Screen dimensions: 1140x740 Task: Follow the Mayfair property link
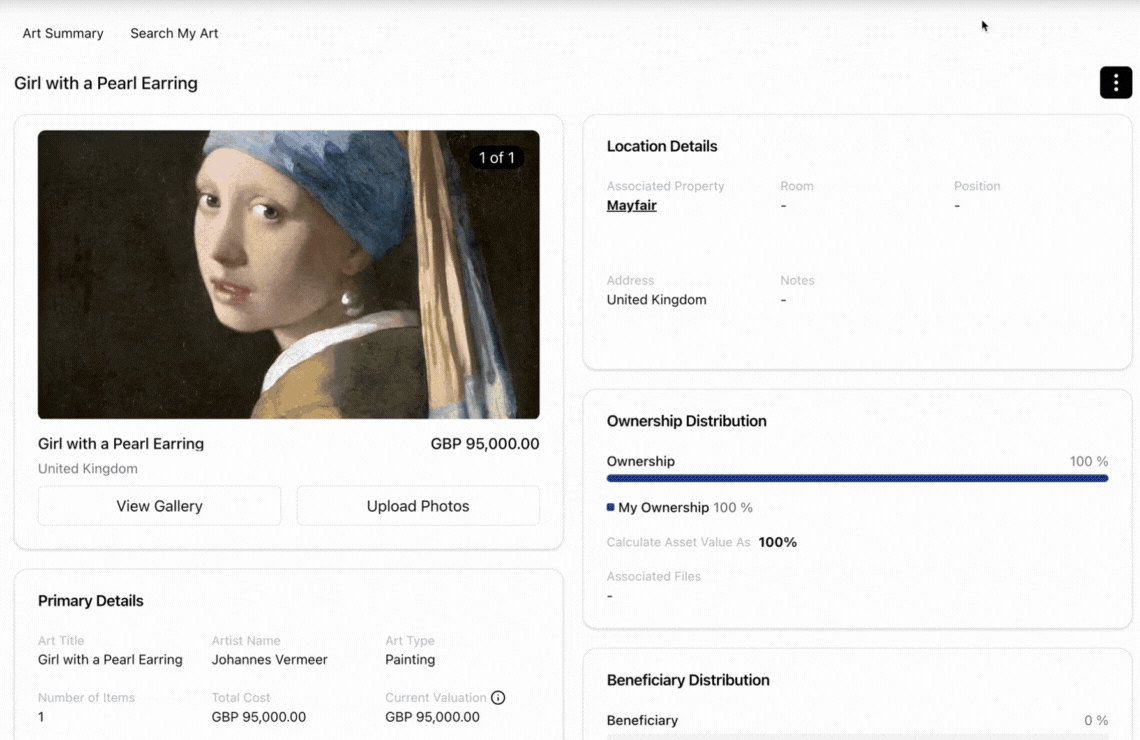coord(631,205)
